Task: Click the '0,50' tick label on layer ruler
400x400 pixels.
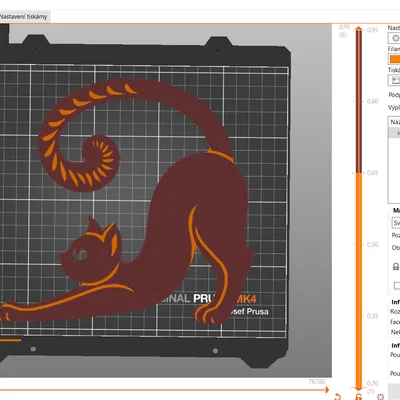Action: (x=372, y=244)
